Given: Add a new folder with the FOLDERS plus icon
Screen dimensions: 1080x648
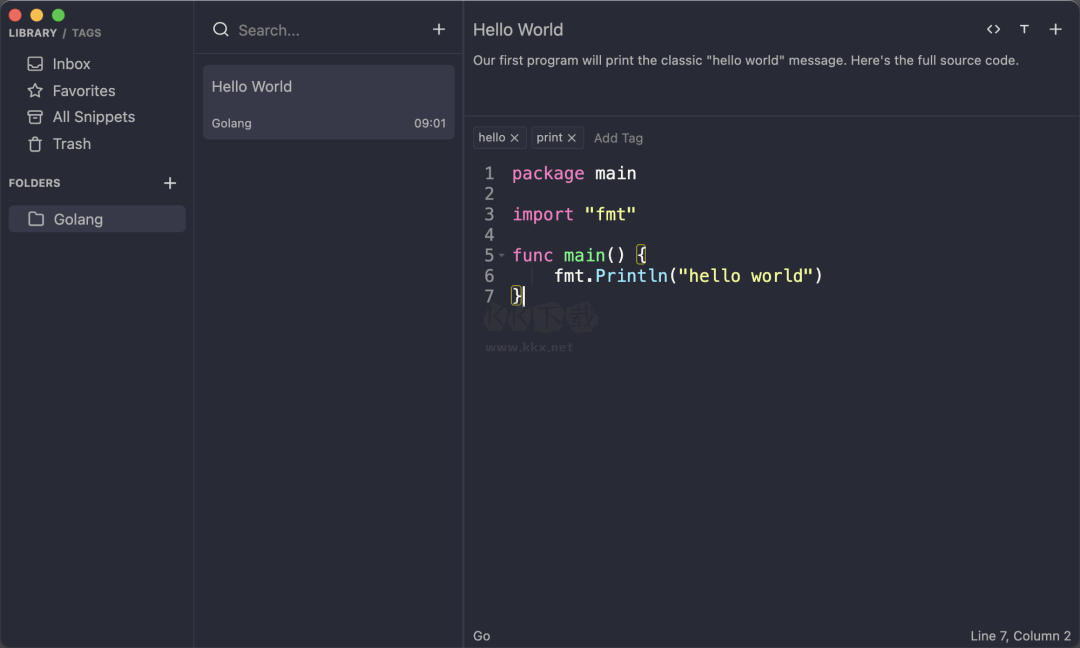Looking at the screenshot, I should [x=170, y=183].
